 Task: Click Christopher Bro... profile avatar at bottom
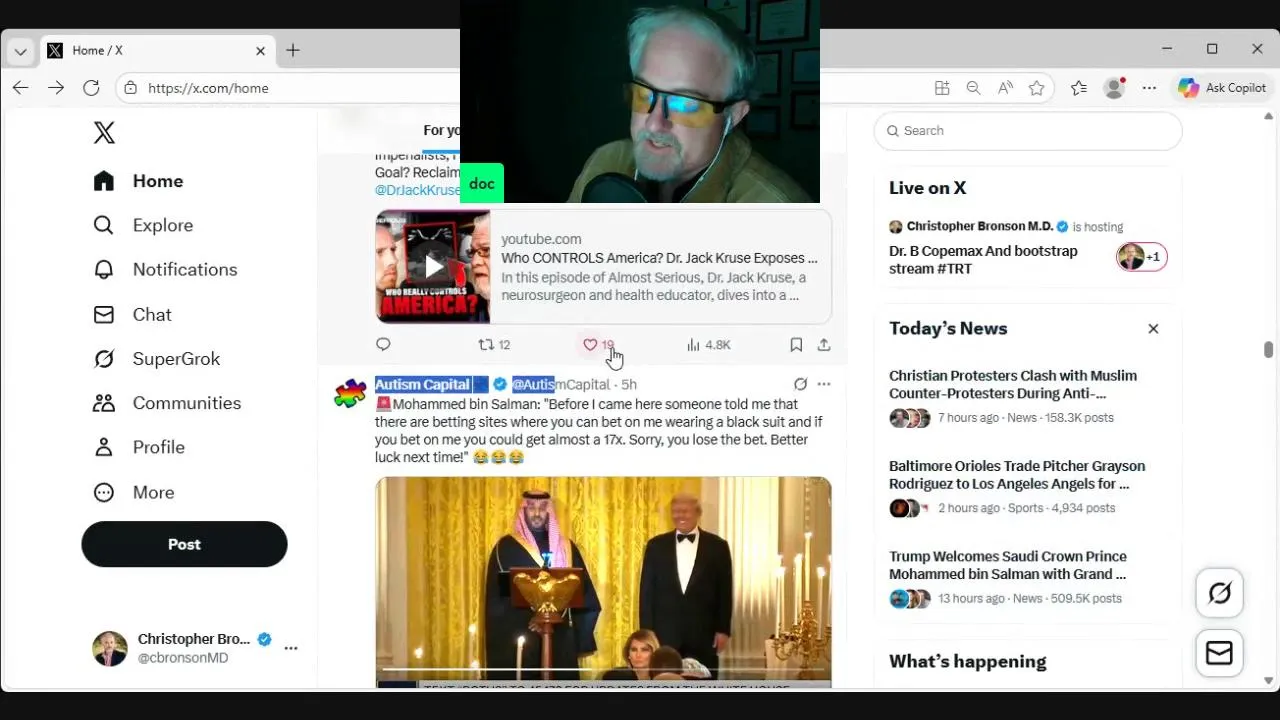pos(110,648)
